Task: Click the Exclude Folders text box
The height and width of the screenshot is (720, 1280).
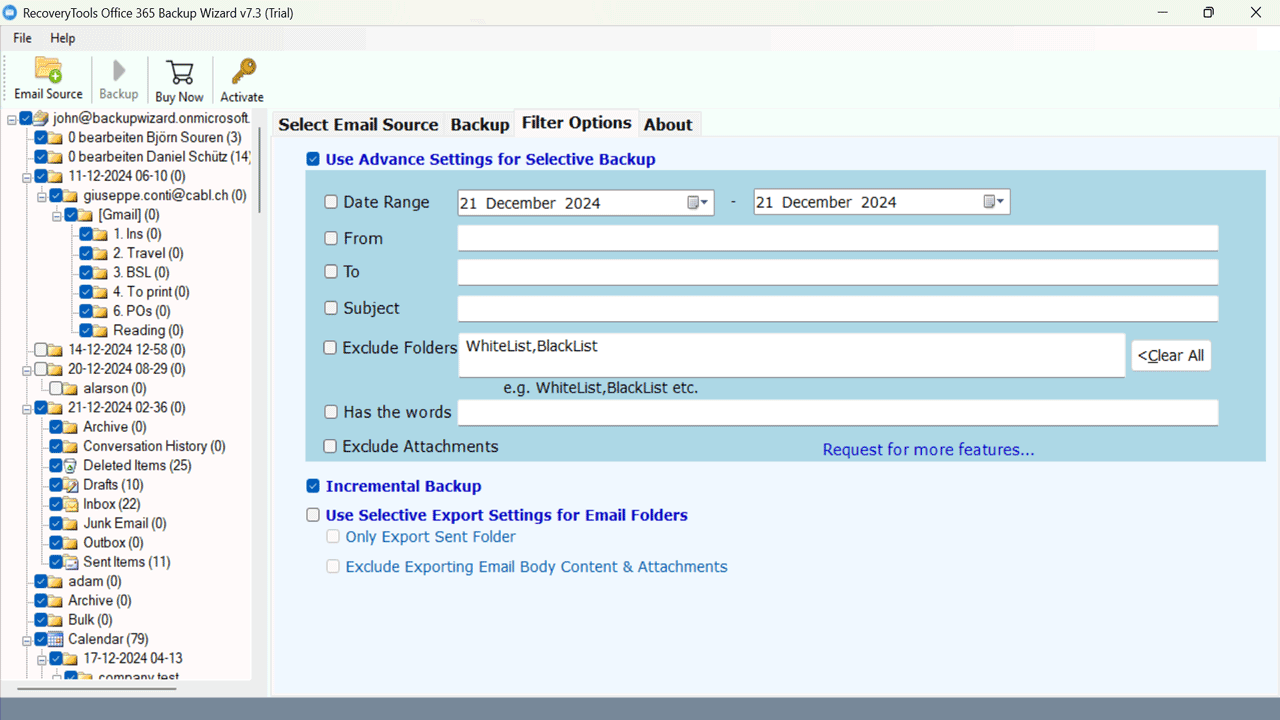Action: point(792,355)
